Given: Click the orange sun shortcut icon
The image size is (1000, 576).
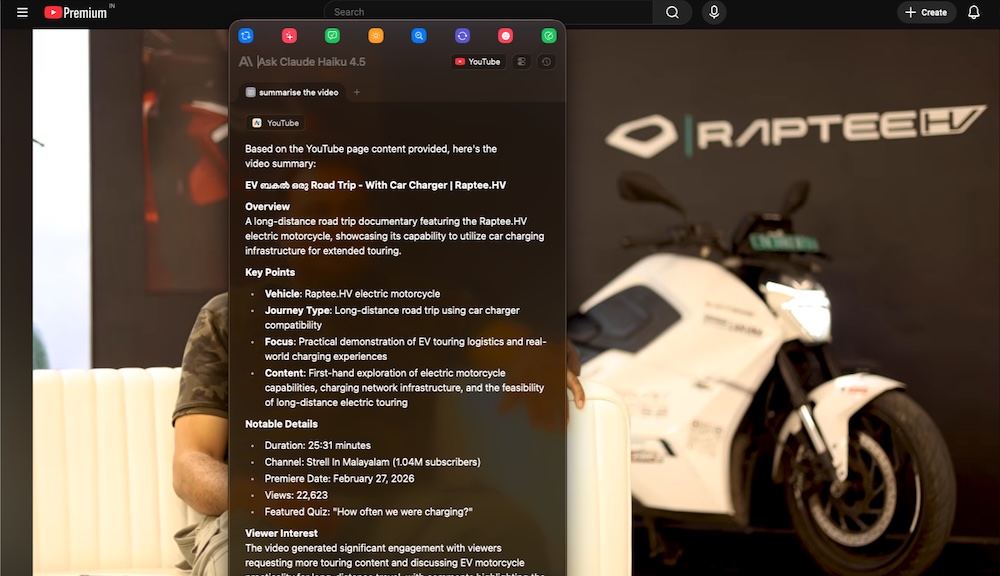Looking at the screenshot, I should pyautogui.click(x=376, y=36).
